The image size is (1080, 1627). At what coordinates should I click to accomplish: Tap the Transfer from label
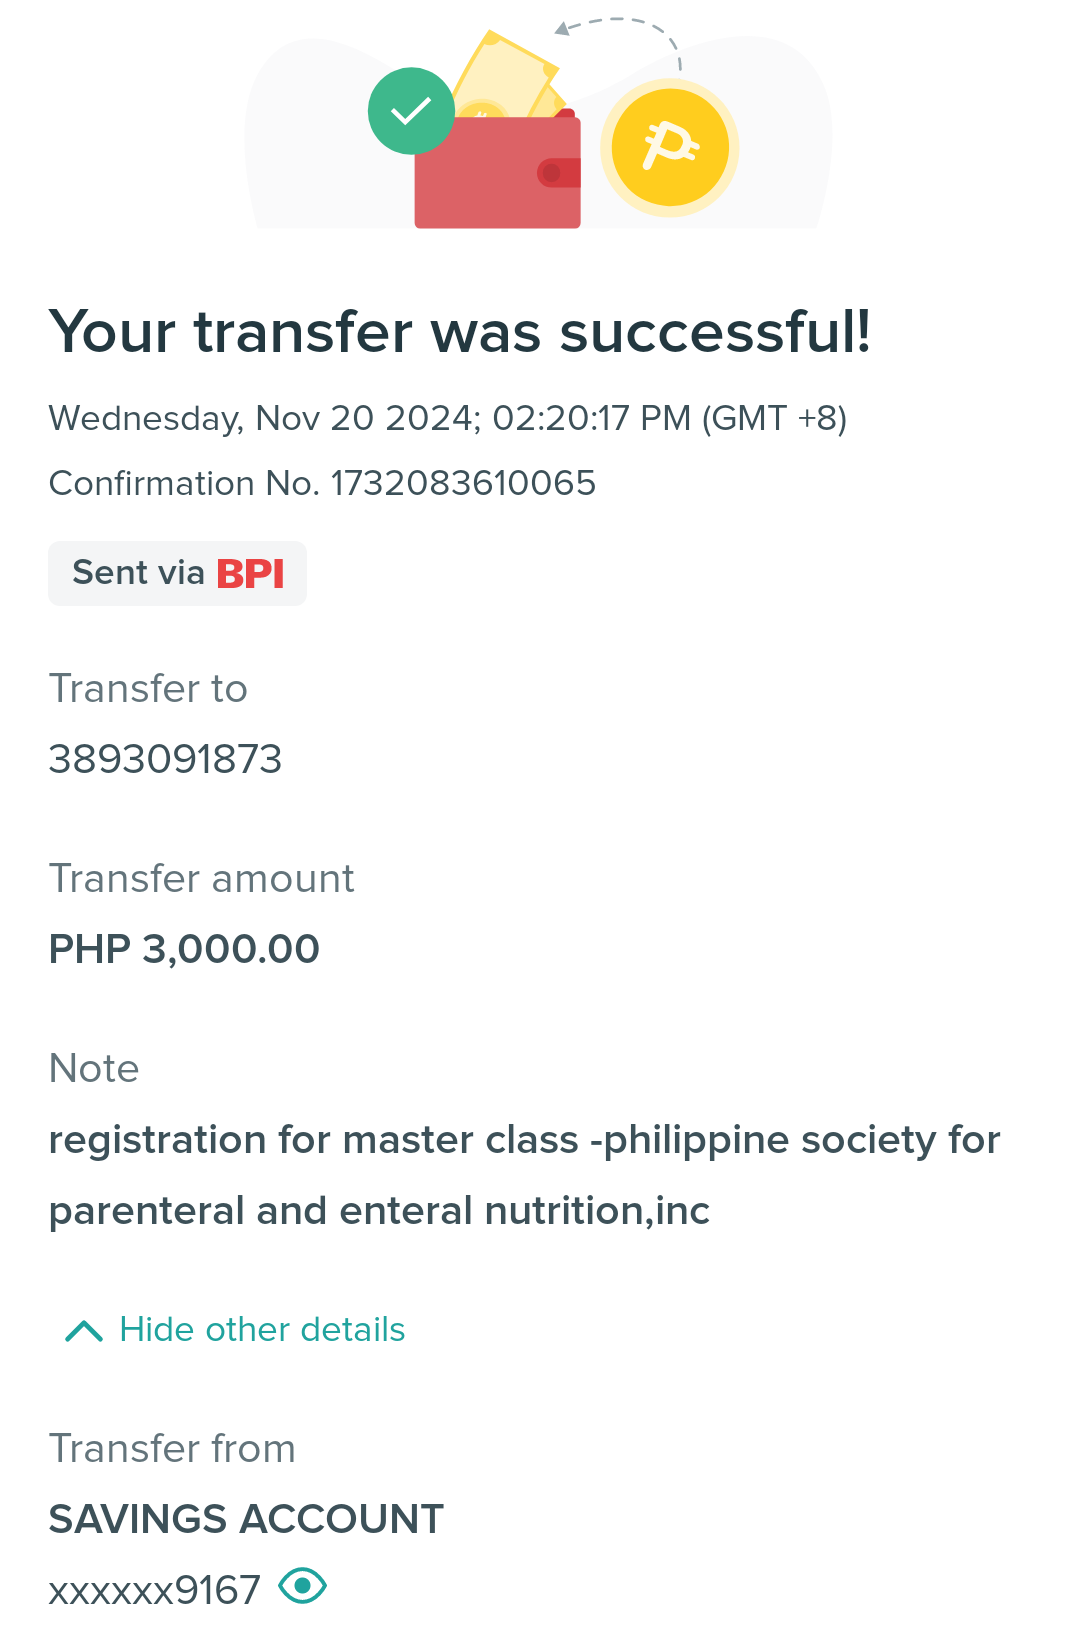[172, 1449]
